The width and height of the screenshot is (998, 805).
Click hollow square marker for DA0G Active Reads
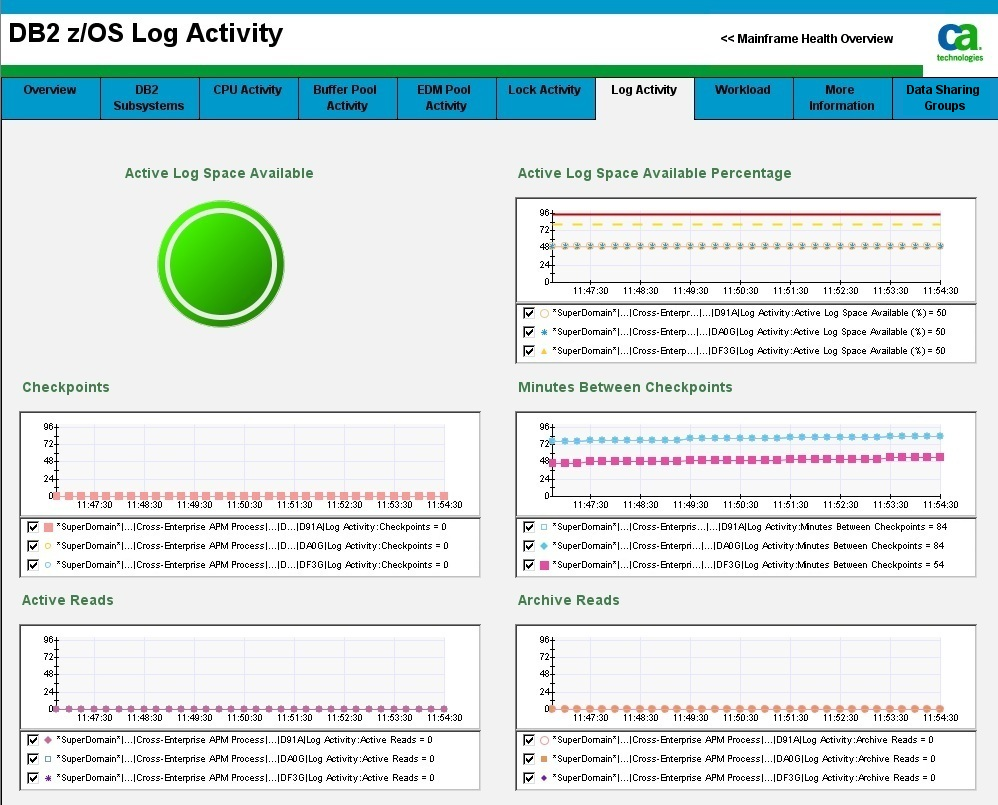point(48,759)
